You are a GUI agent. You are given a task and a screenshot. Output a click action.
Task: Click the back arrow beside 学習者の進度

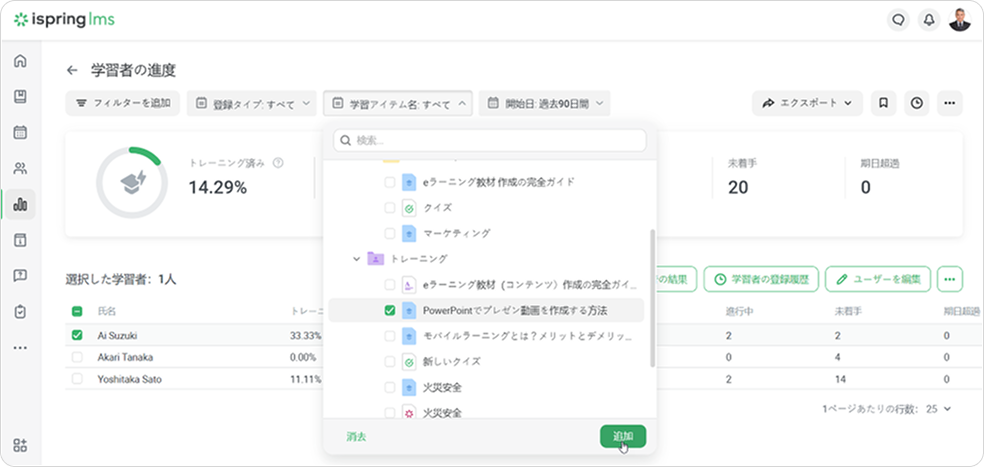pos(72,70)
